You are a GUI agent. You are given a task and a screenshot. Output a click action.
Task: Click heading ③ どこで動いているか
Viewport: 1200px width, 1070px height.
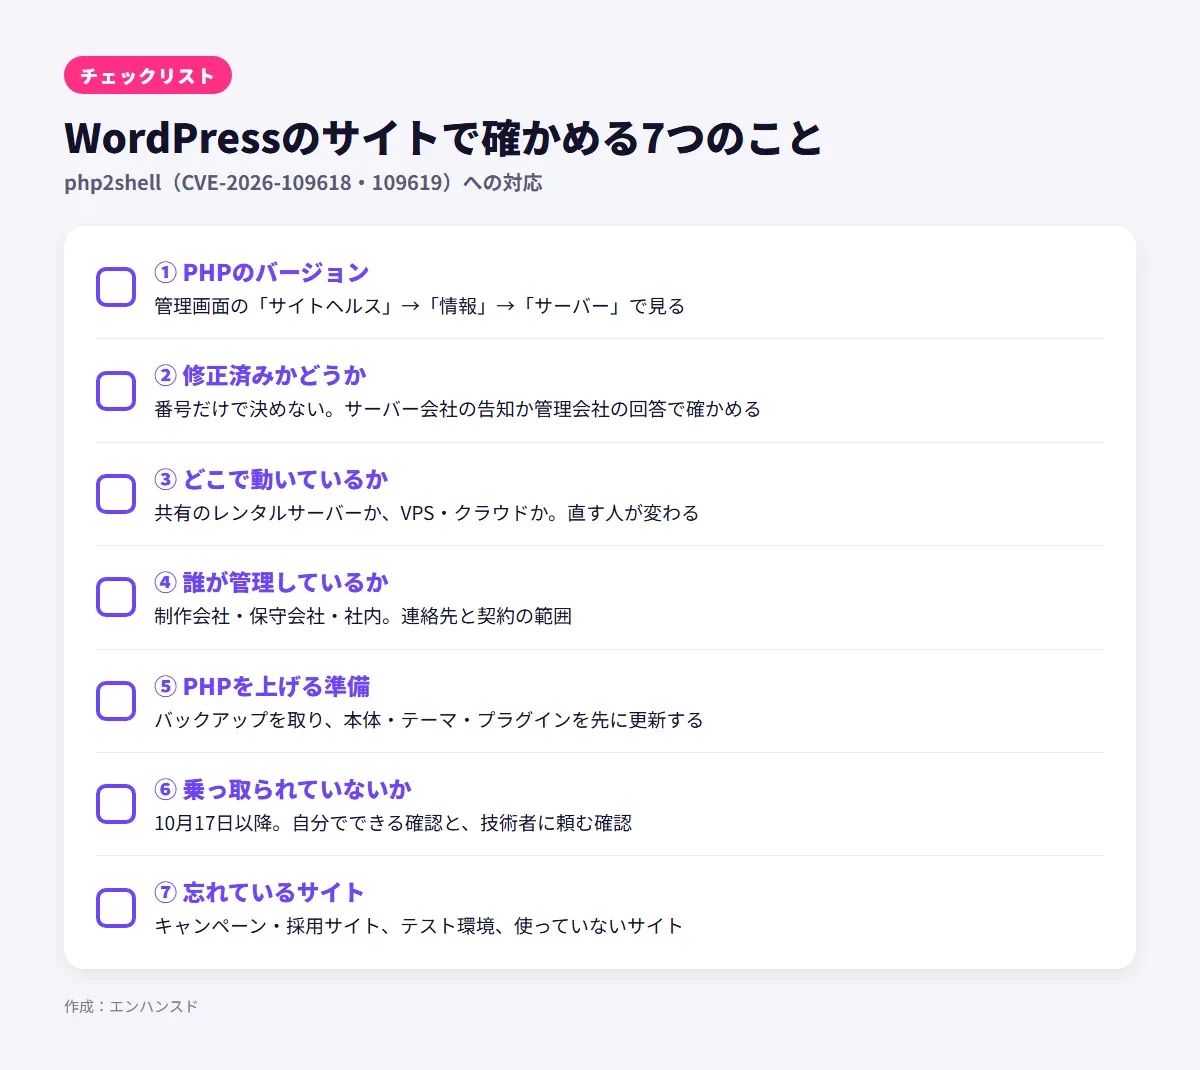point(271,480)
